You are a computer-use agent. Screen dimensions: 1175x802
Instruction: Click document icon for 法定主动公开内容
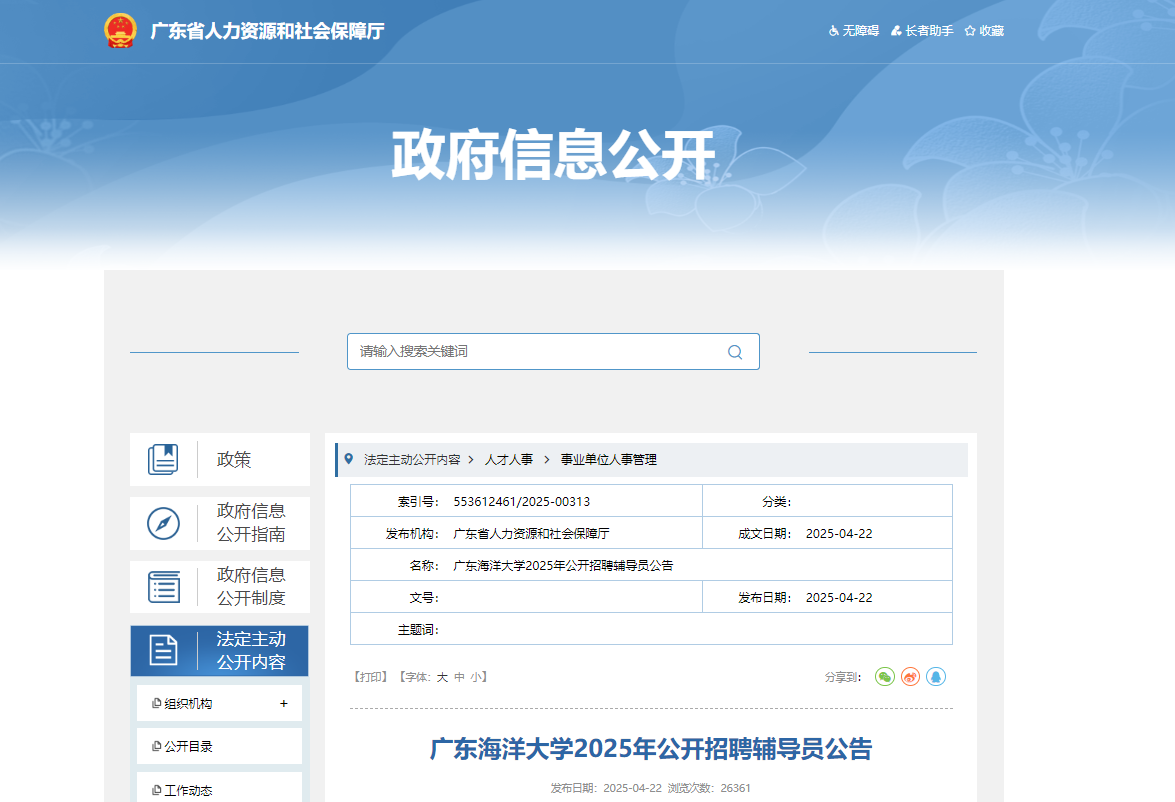point(163,651)
